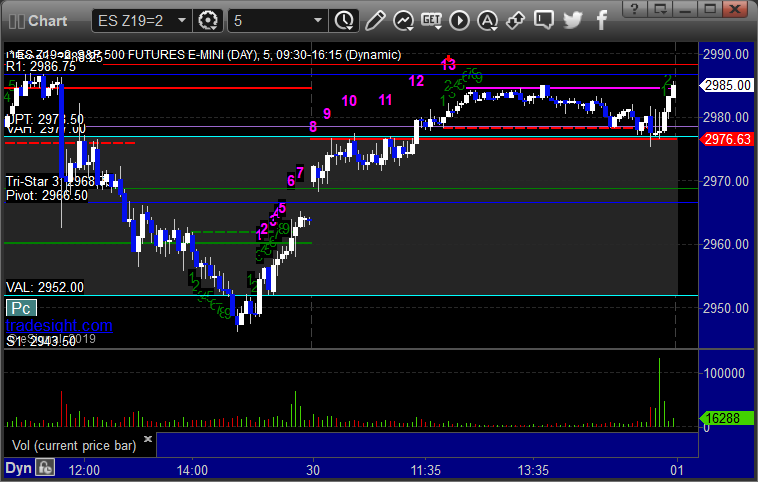The image size is (758, 482).
Task: Expand the interval 5 dropdown
Action: [x=318, y=21]
